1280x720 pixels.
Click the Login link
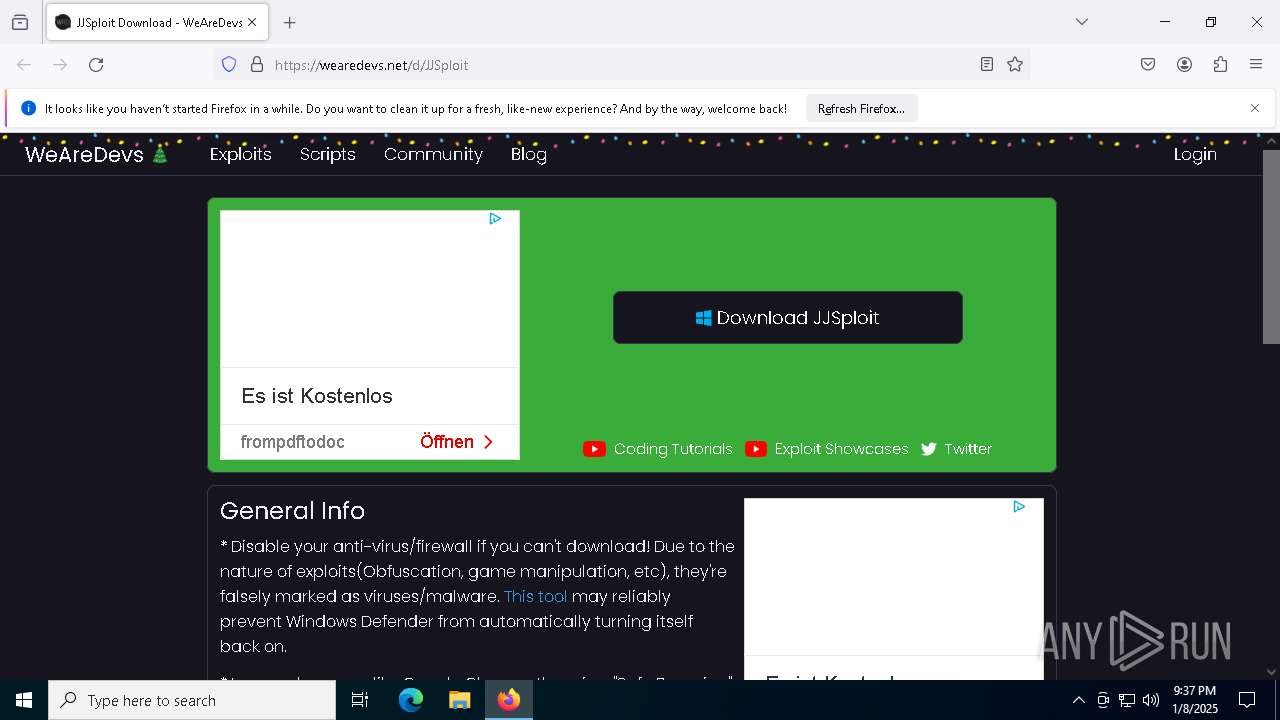pos(1195,155)
